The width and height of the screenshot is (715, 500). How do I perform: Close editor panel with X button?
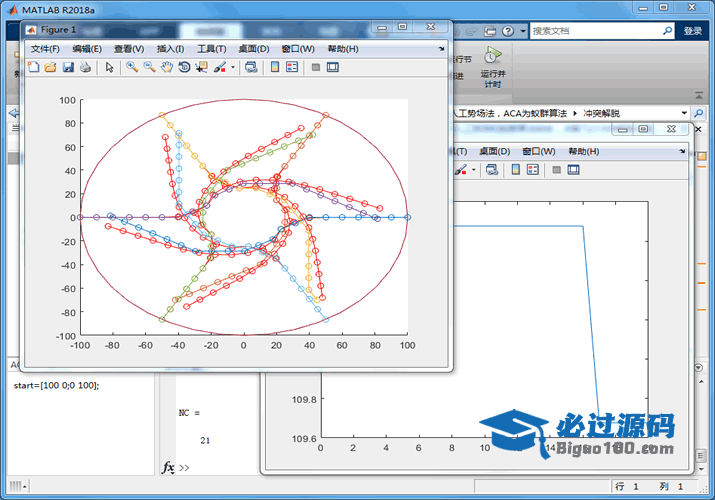point(698,129)
